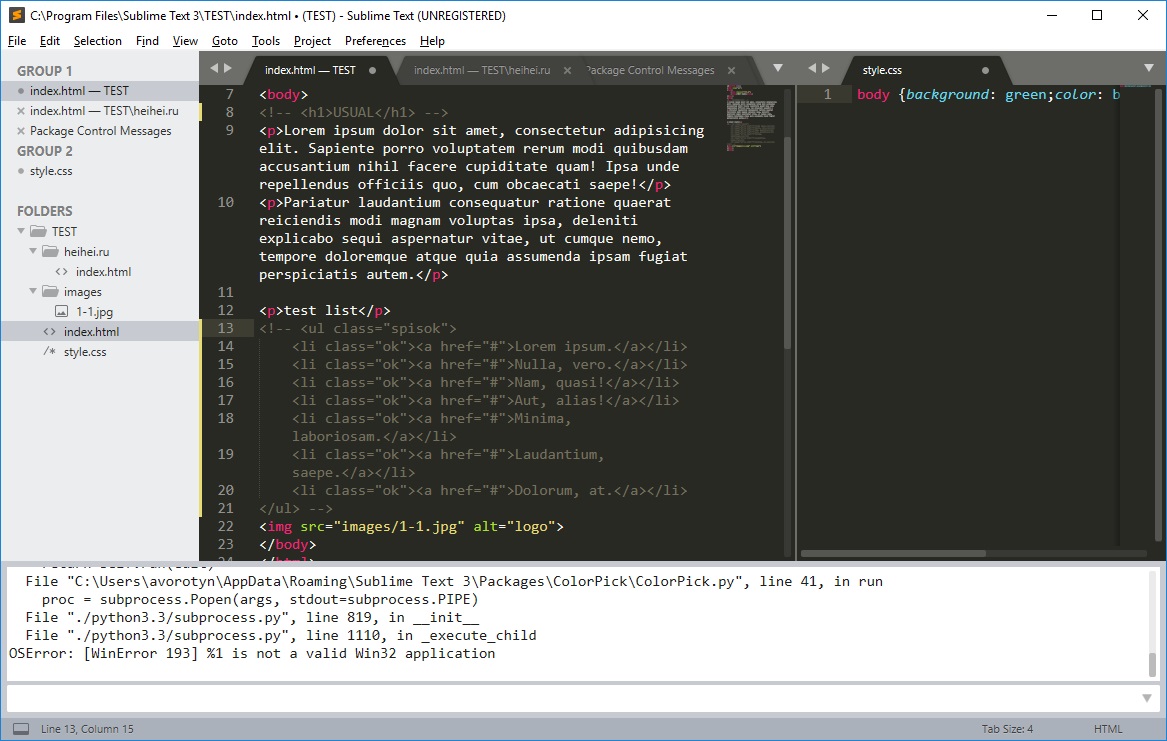This screenshot has height=741, width=1167.
Task: Close the Package Control Messages tab
Action: tap(731, 70)
